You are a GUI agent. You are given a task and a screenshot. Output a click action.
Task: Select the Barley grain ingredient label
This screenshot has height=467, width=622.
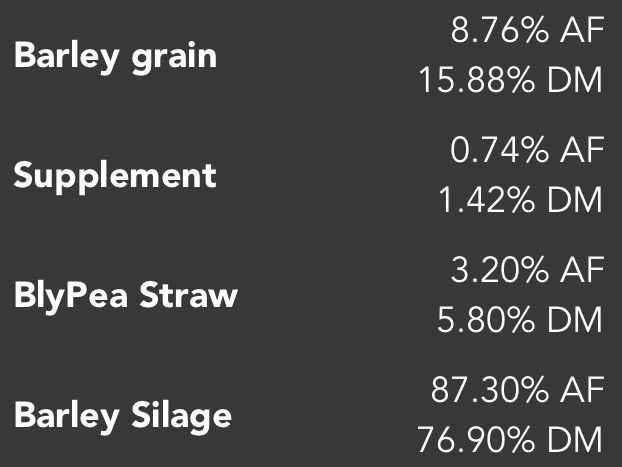115,56
